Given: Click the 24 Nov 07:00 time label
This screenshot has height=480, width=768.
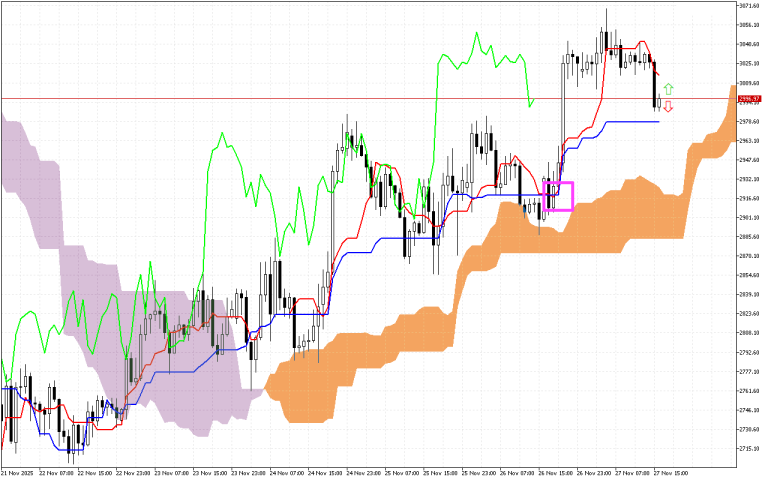Looking at the screenshot, I should click(286, 473).
